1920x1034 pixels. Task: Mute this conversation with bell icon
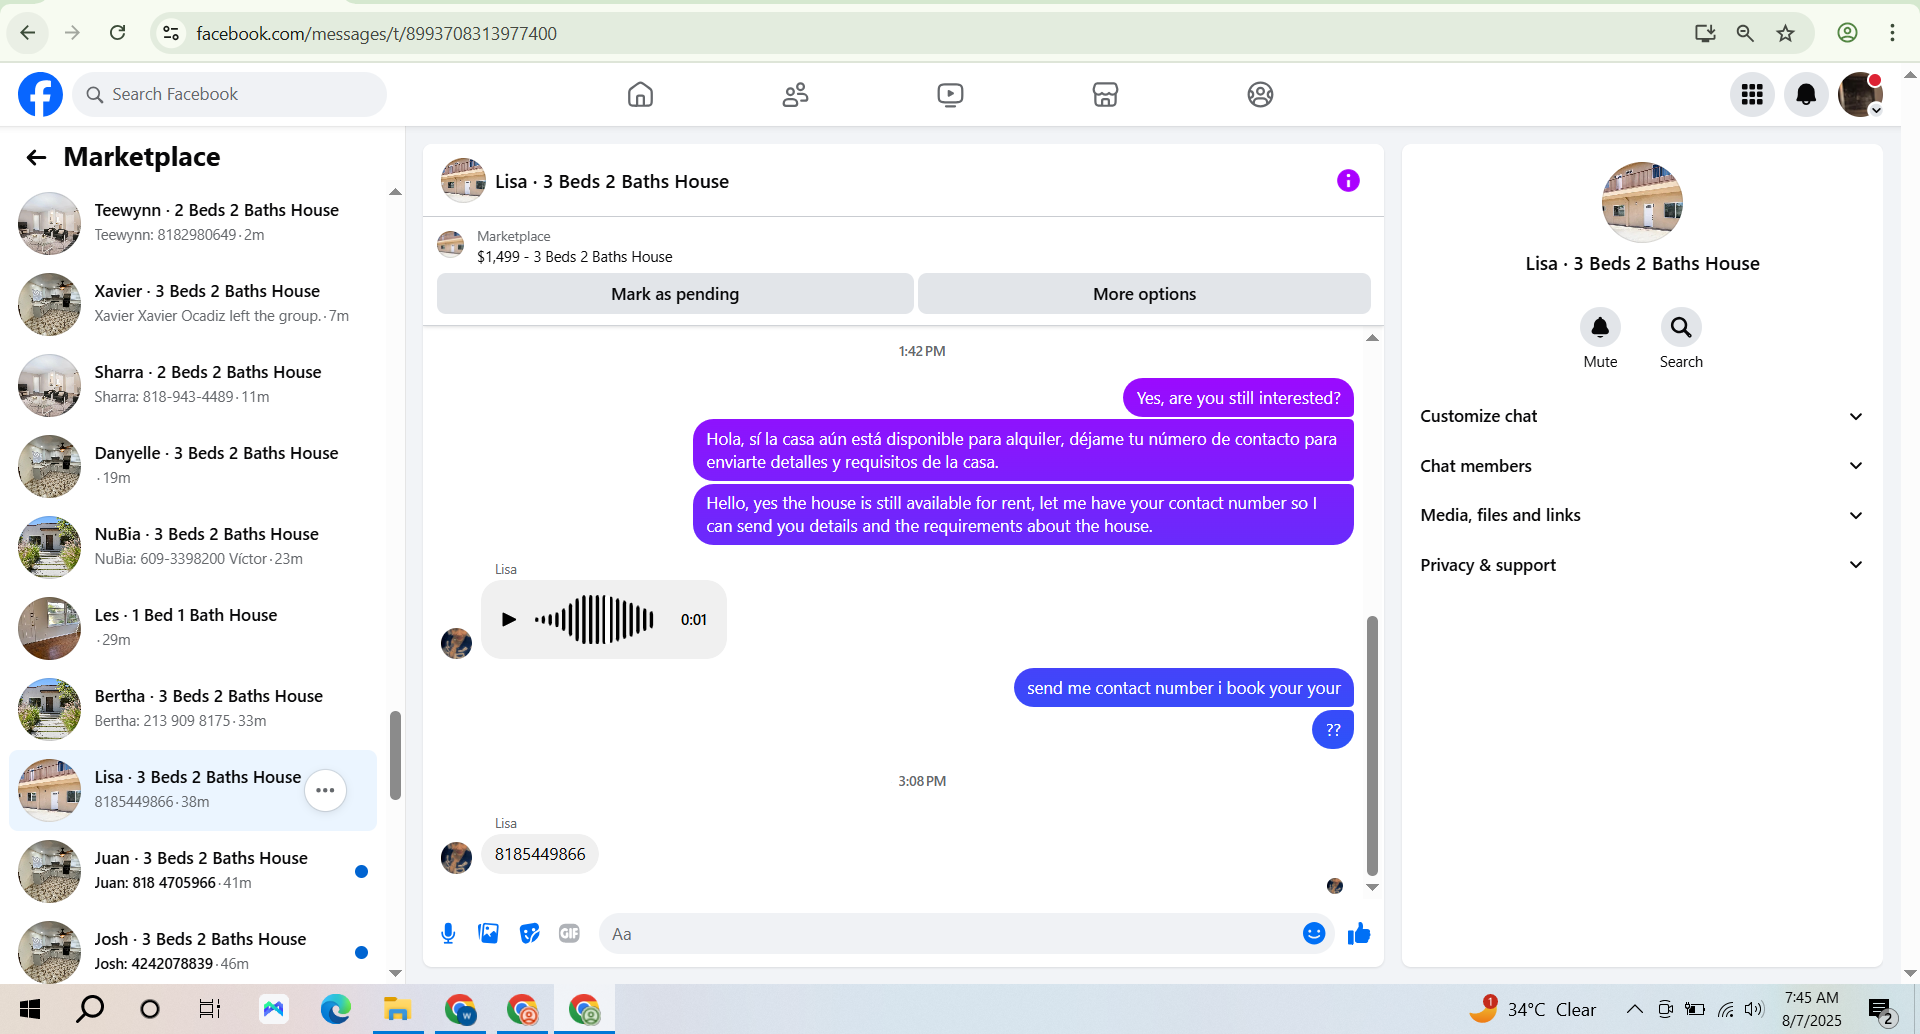coord(1600,327)
